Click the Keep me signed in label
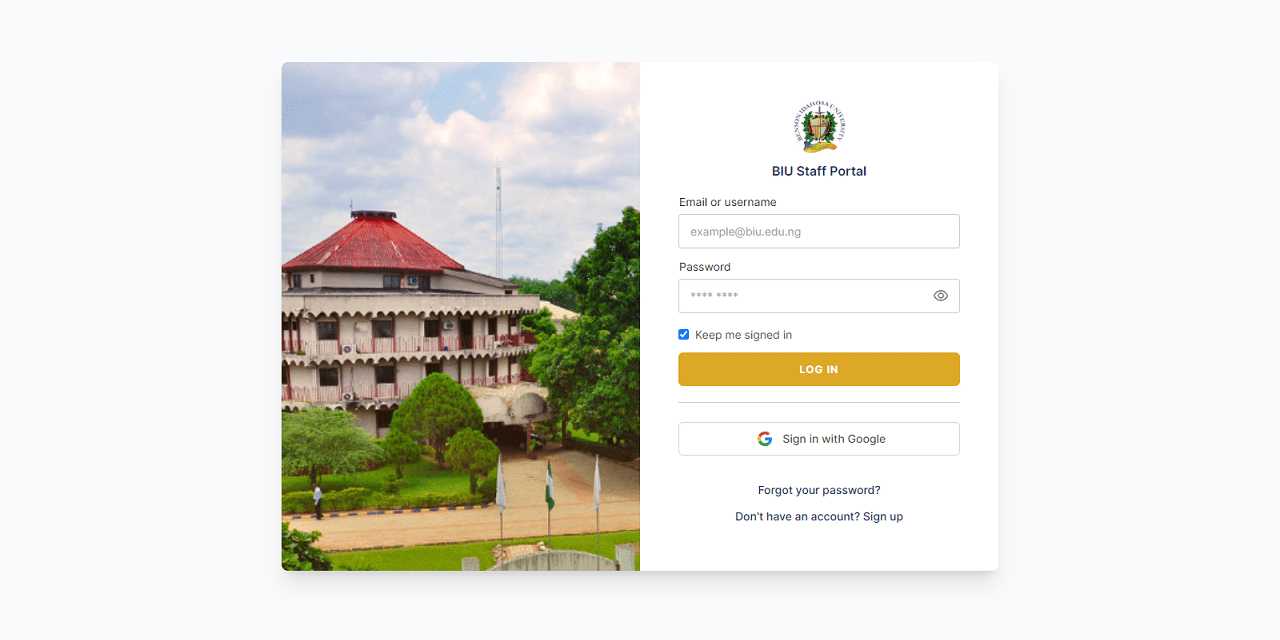The width and height of the screenshot is (1280, 640). click(x=743, y=335)
